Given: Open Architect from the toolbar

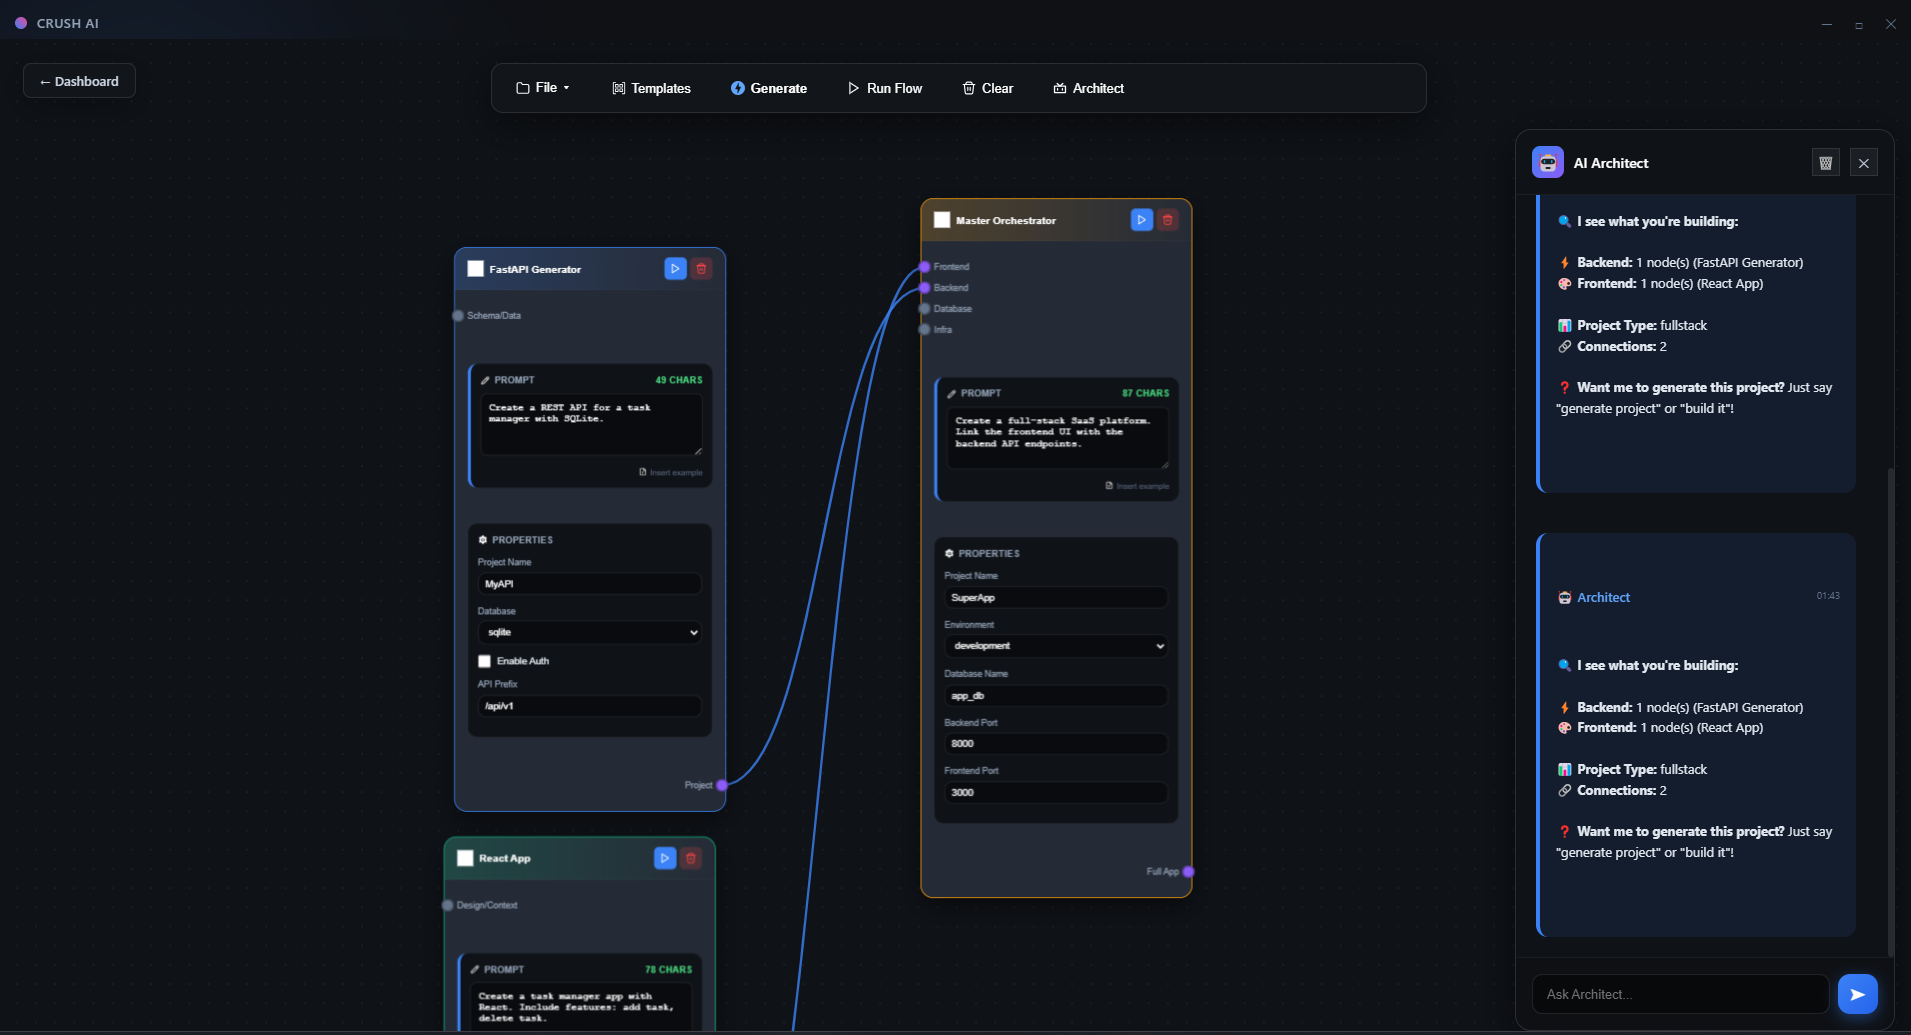Looking at the screenshot, I should (x=1089, y=88).
